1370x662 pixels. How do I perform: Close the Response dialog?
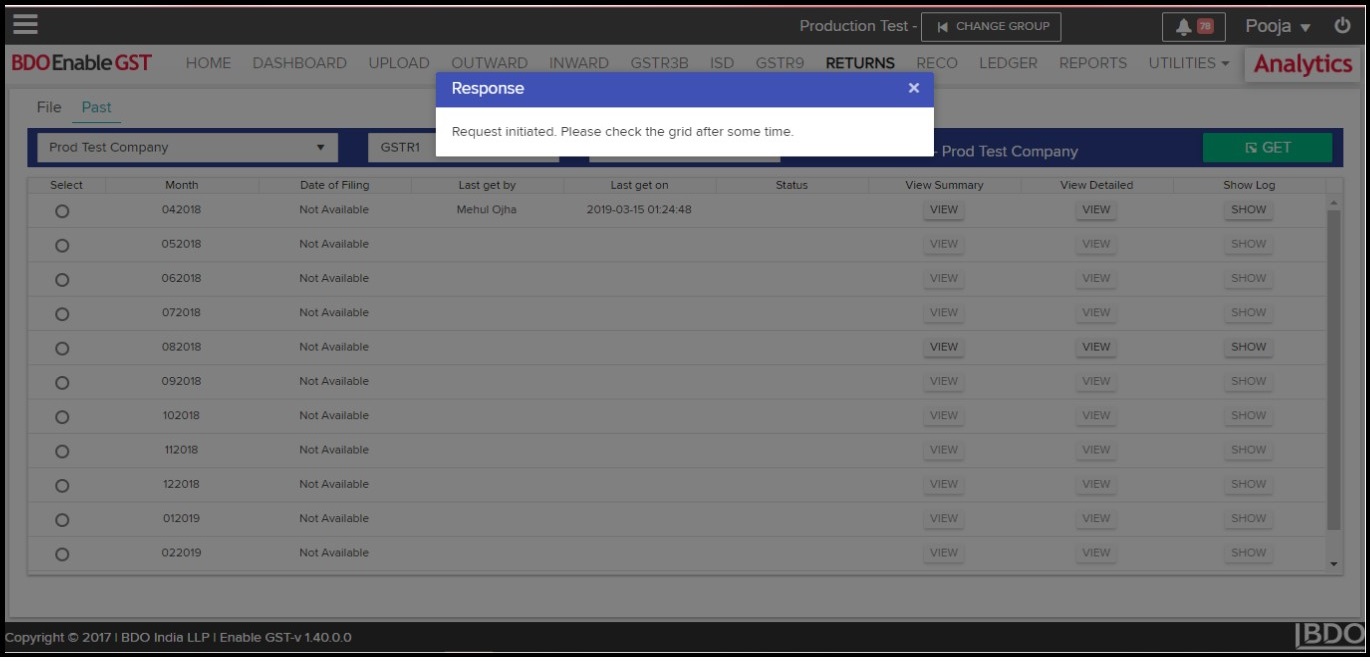913,88
